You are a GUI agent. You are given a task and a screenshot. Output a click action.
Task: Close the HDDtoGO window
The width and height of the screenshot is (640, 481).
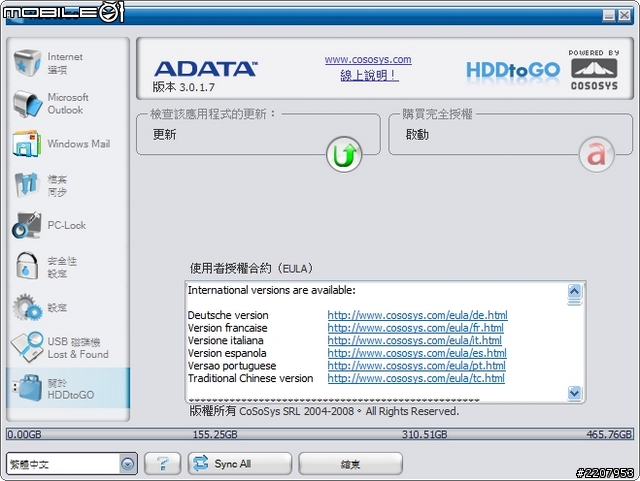click(x=624, y=15)
